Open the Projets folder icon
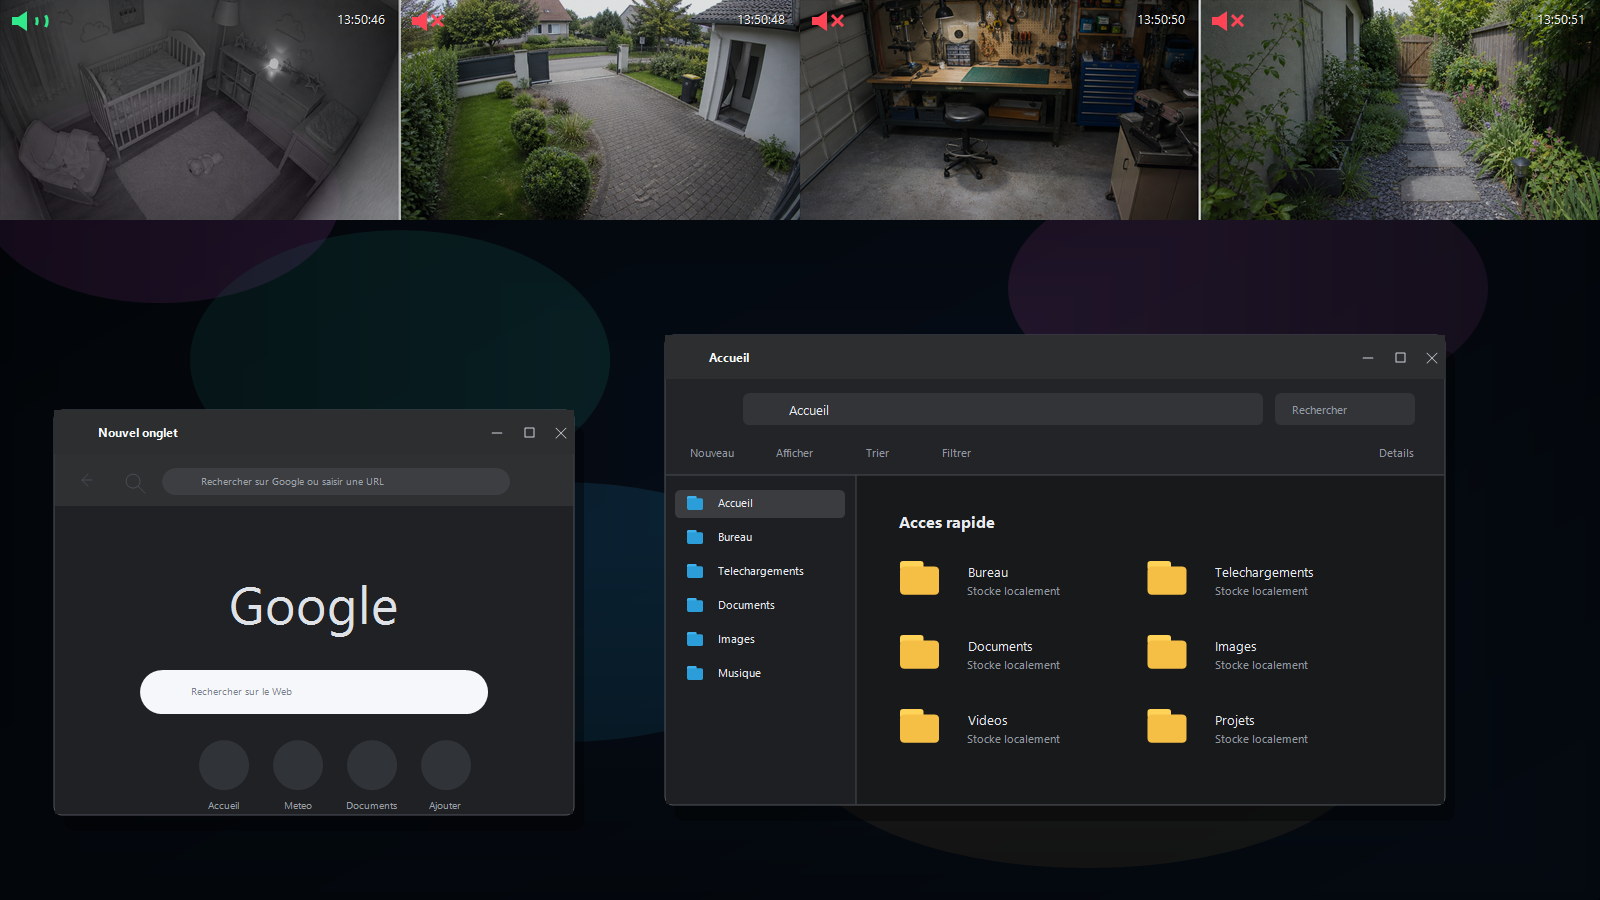 pyautogui.click(x=1167, y=726)
